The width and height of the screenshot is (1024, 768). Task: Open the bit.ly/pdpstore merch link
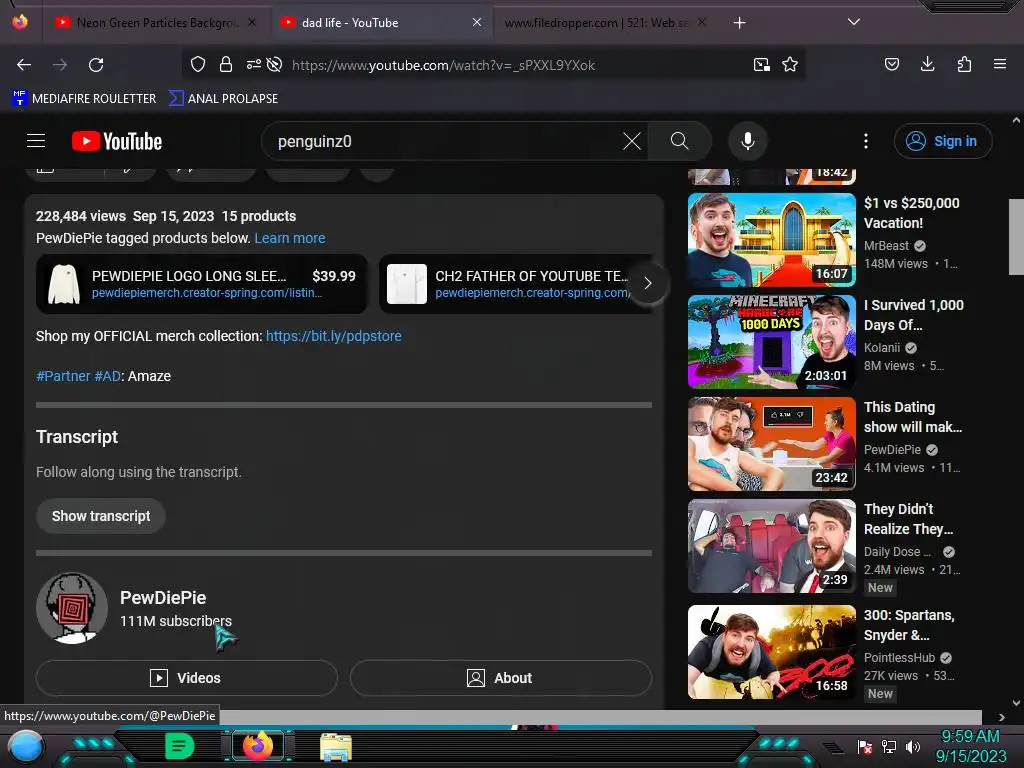[x=333, y=336]
